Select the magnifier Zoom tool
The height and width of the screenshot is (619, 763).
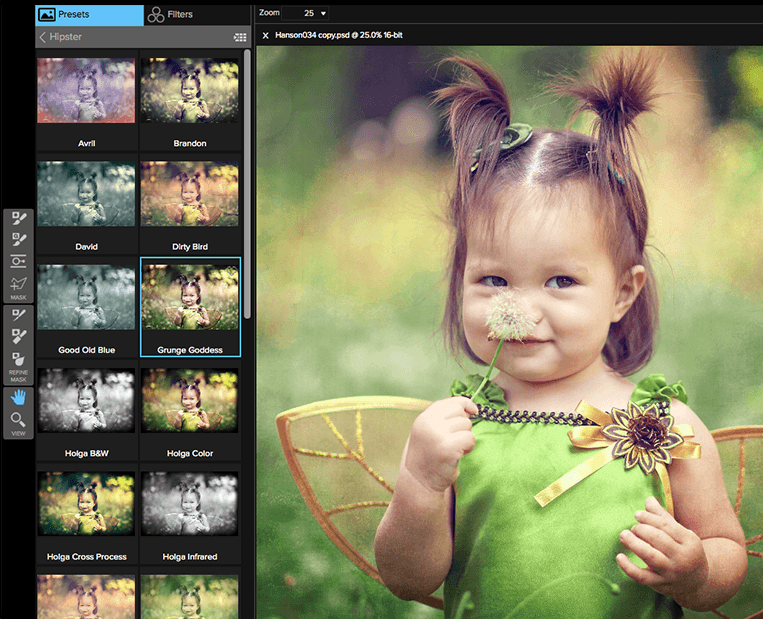18,419
